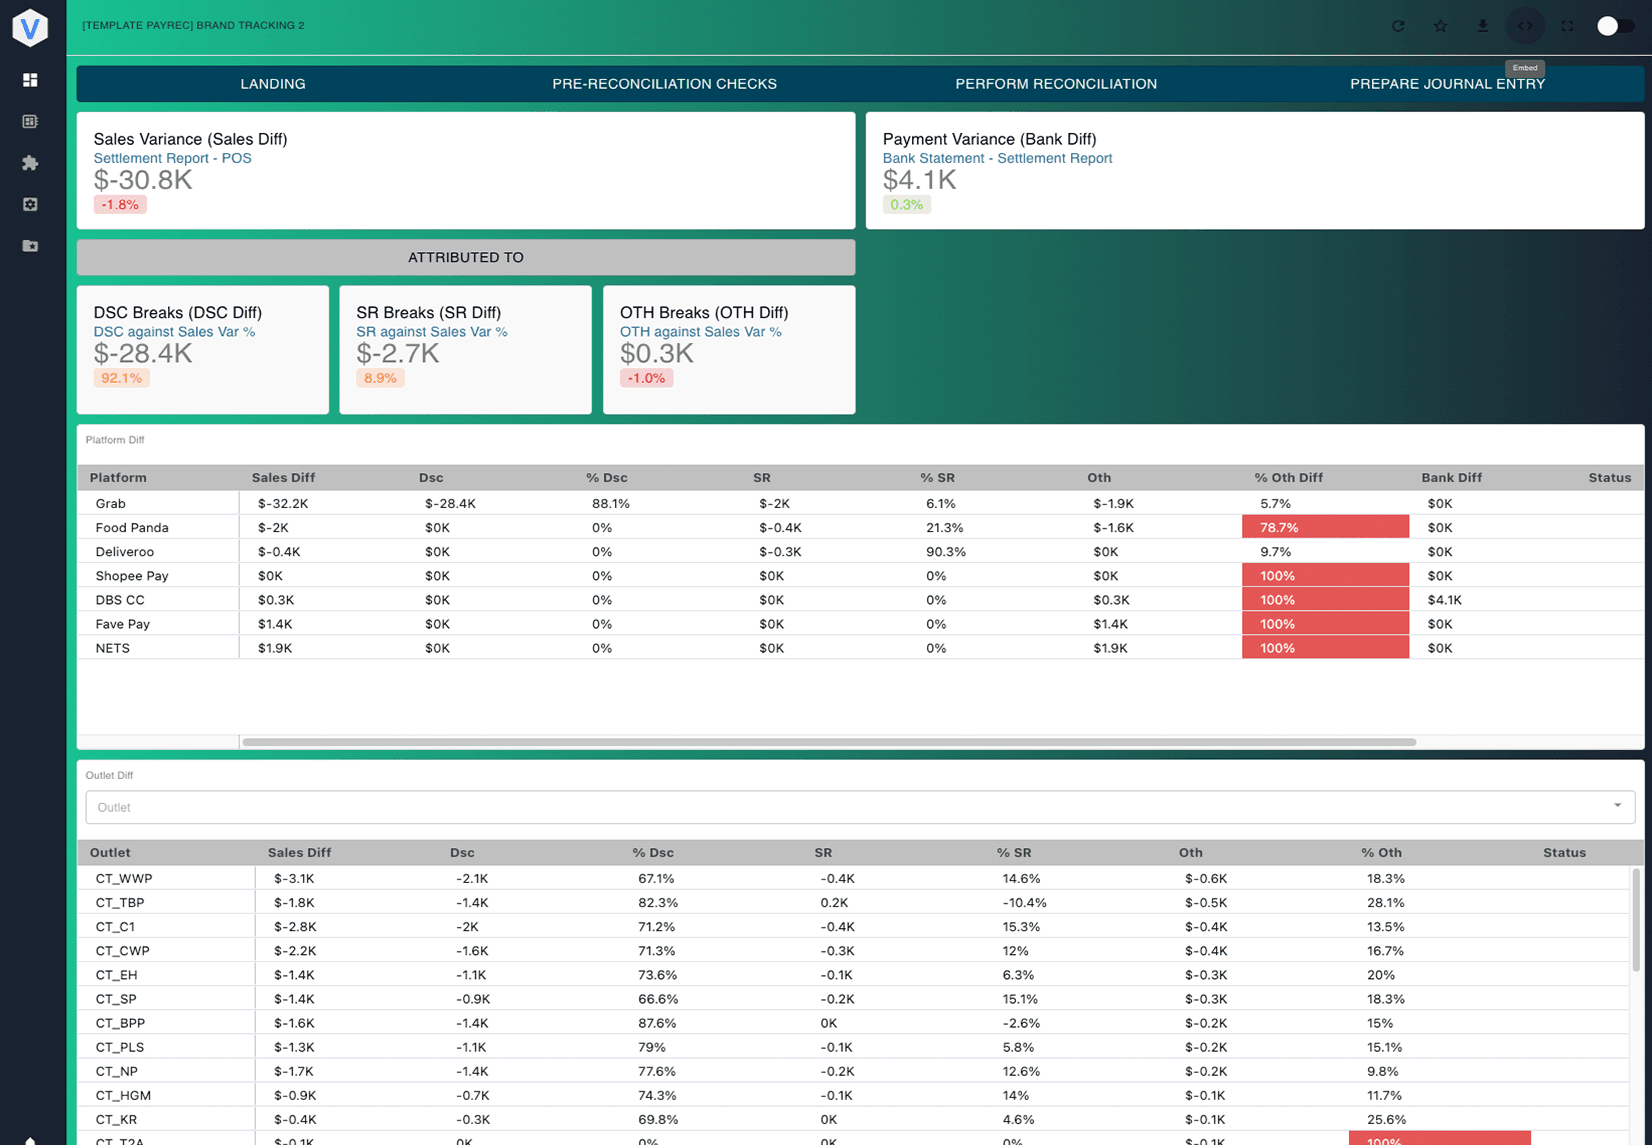Viewport: 1652px width, 1145px height.
Task: Click the Outlet dropdown arrow
Action: [1617, 806]
